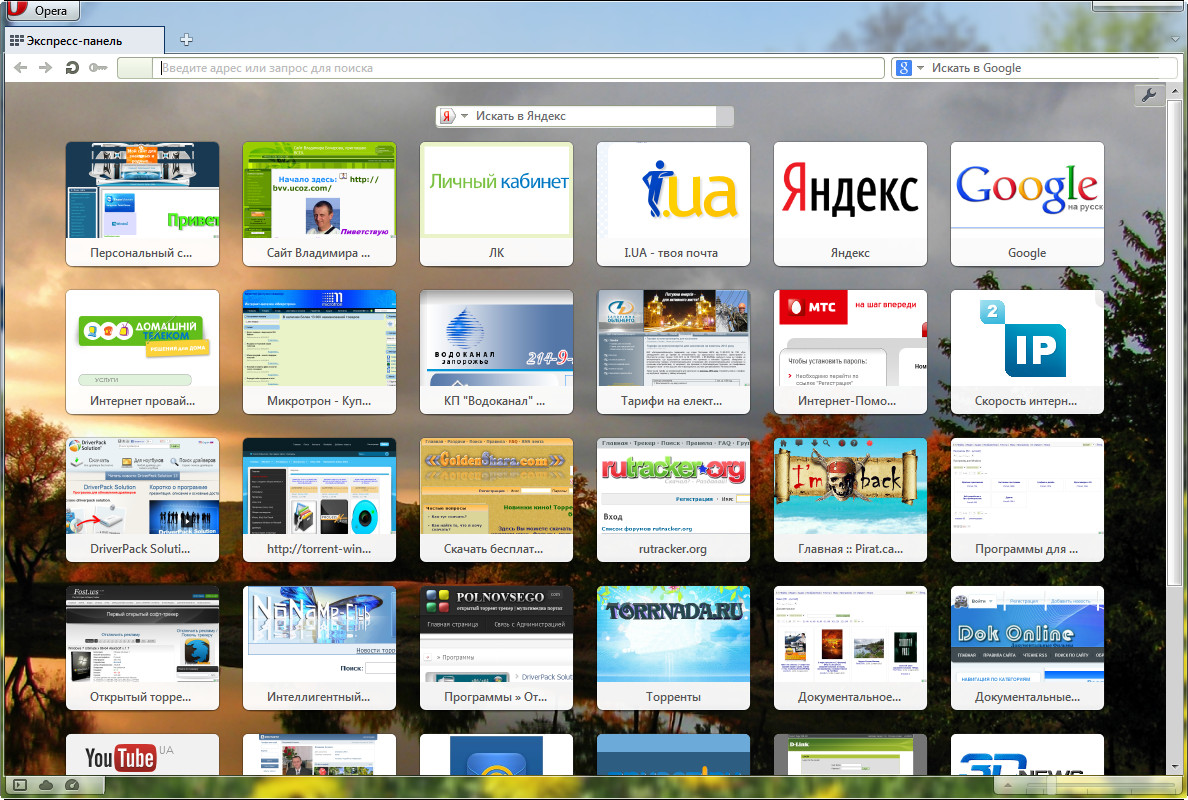Open the closed tabs dropdown arrow
Image resolution: width=1188 pixels, height=800 pixels.
coord(1175,40)
